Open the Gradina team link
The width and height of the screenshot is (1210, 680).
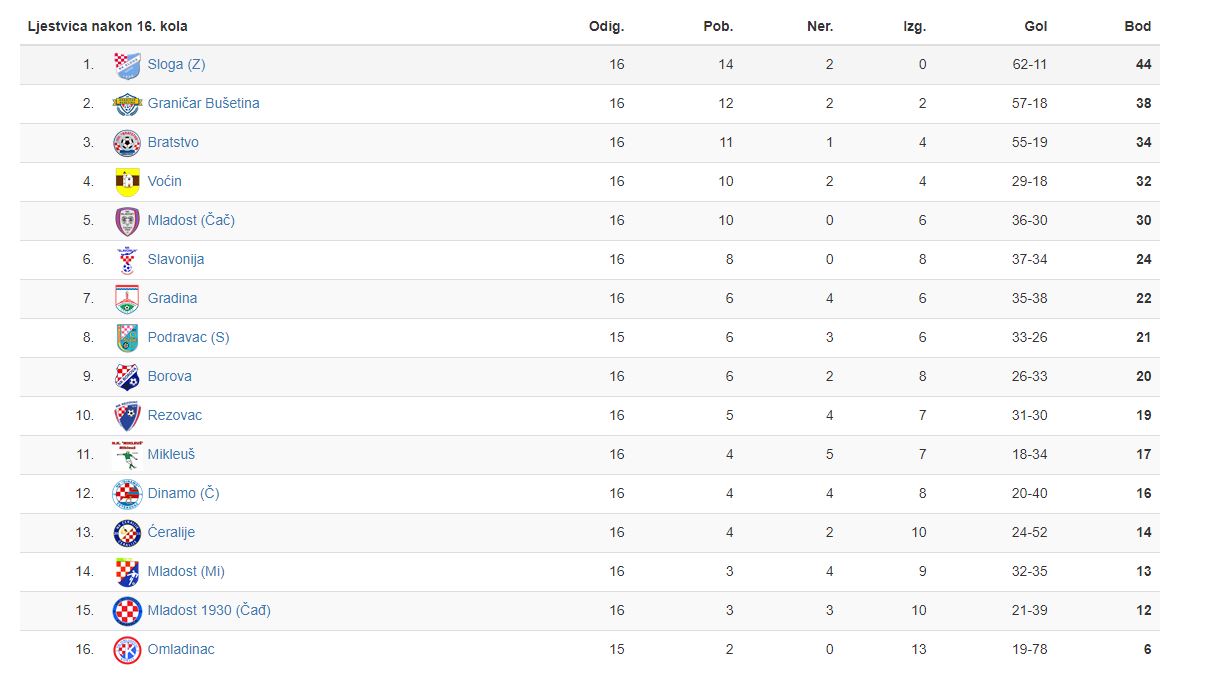172,298
